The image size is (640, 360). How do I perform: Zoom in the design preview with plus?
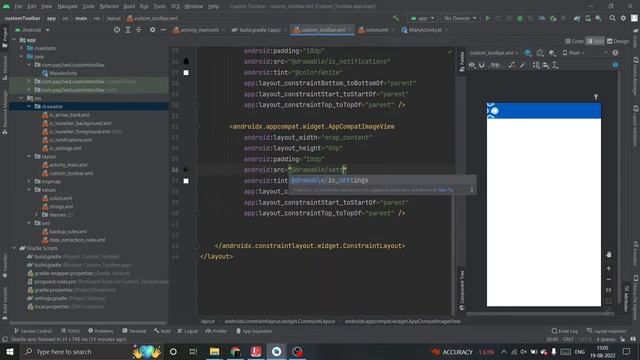pos(609,269)
